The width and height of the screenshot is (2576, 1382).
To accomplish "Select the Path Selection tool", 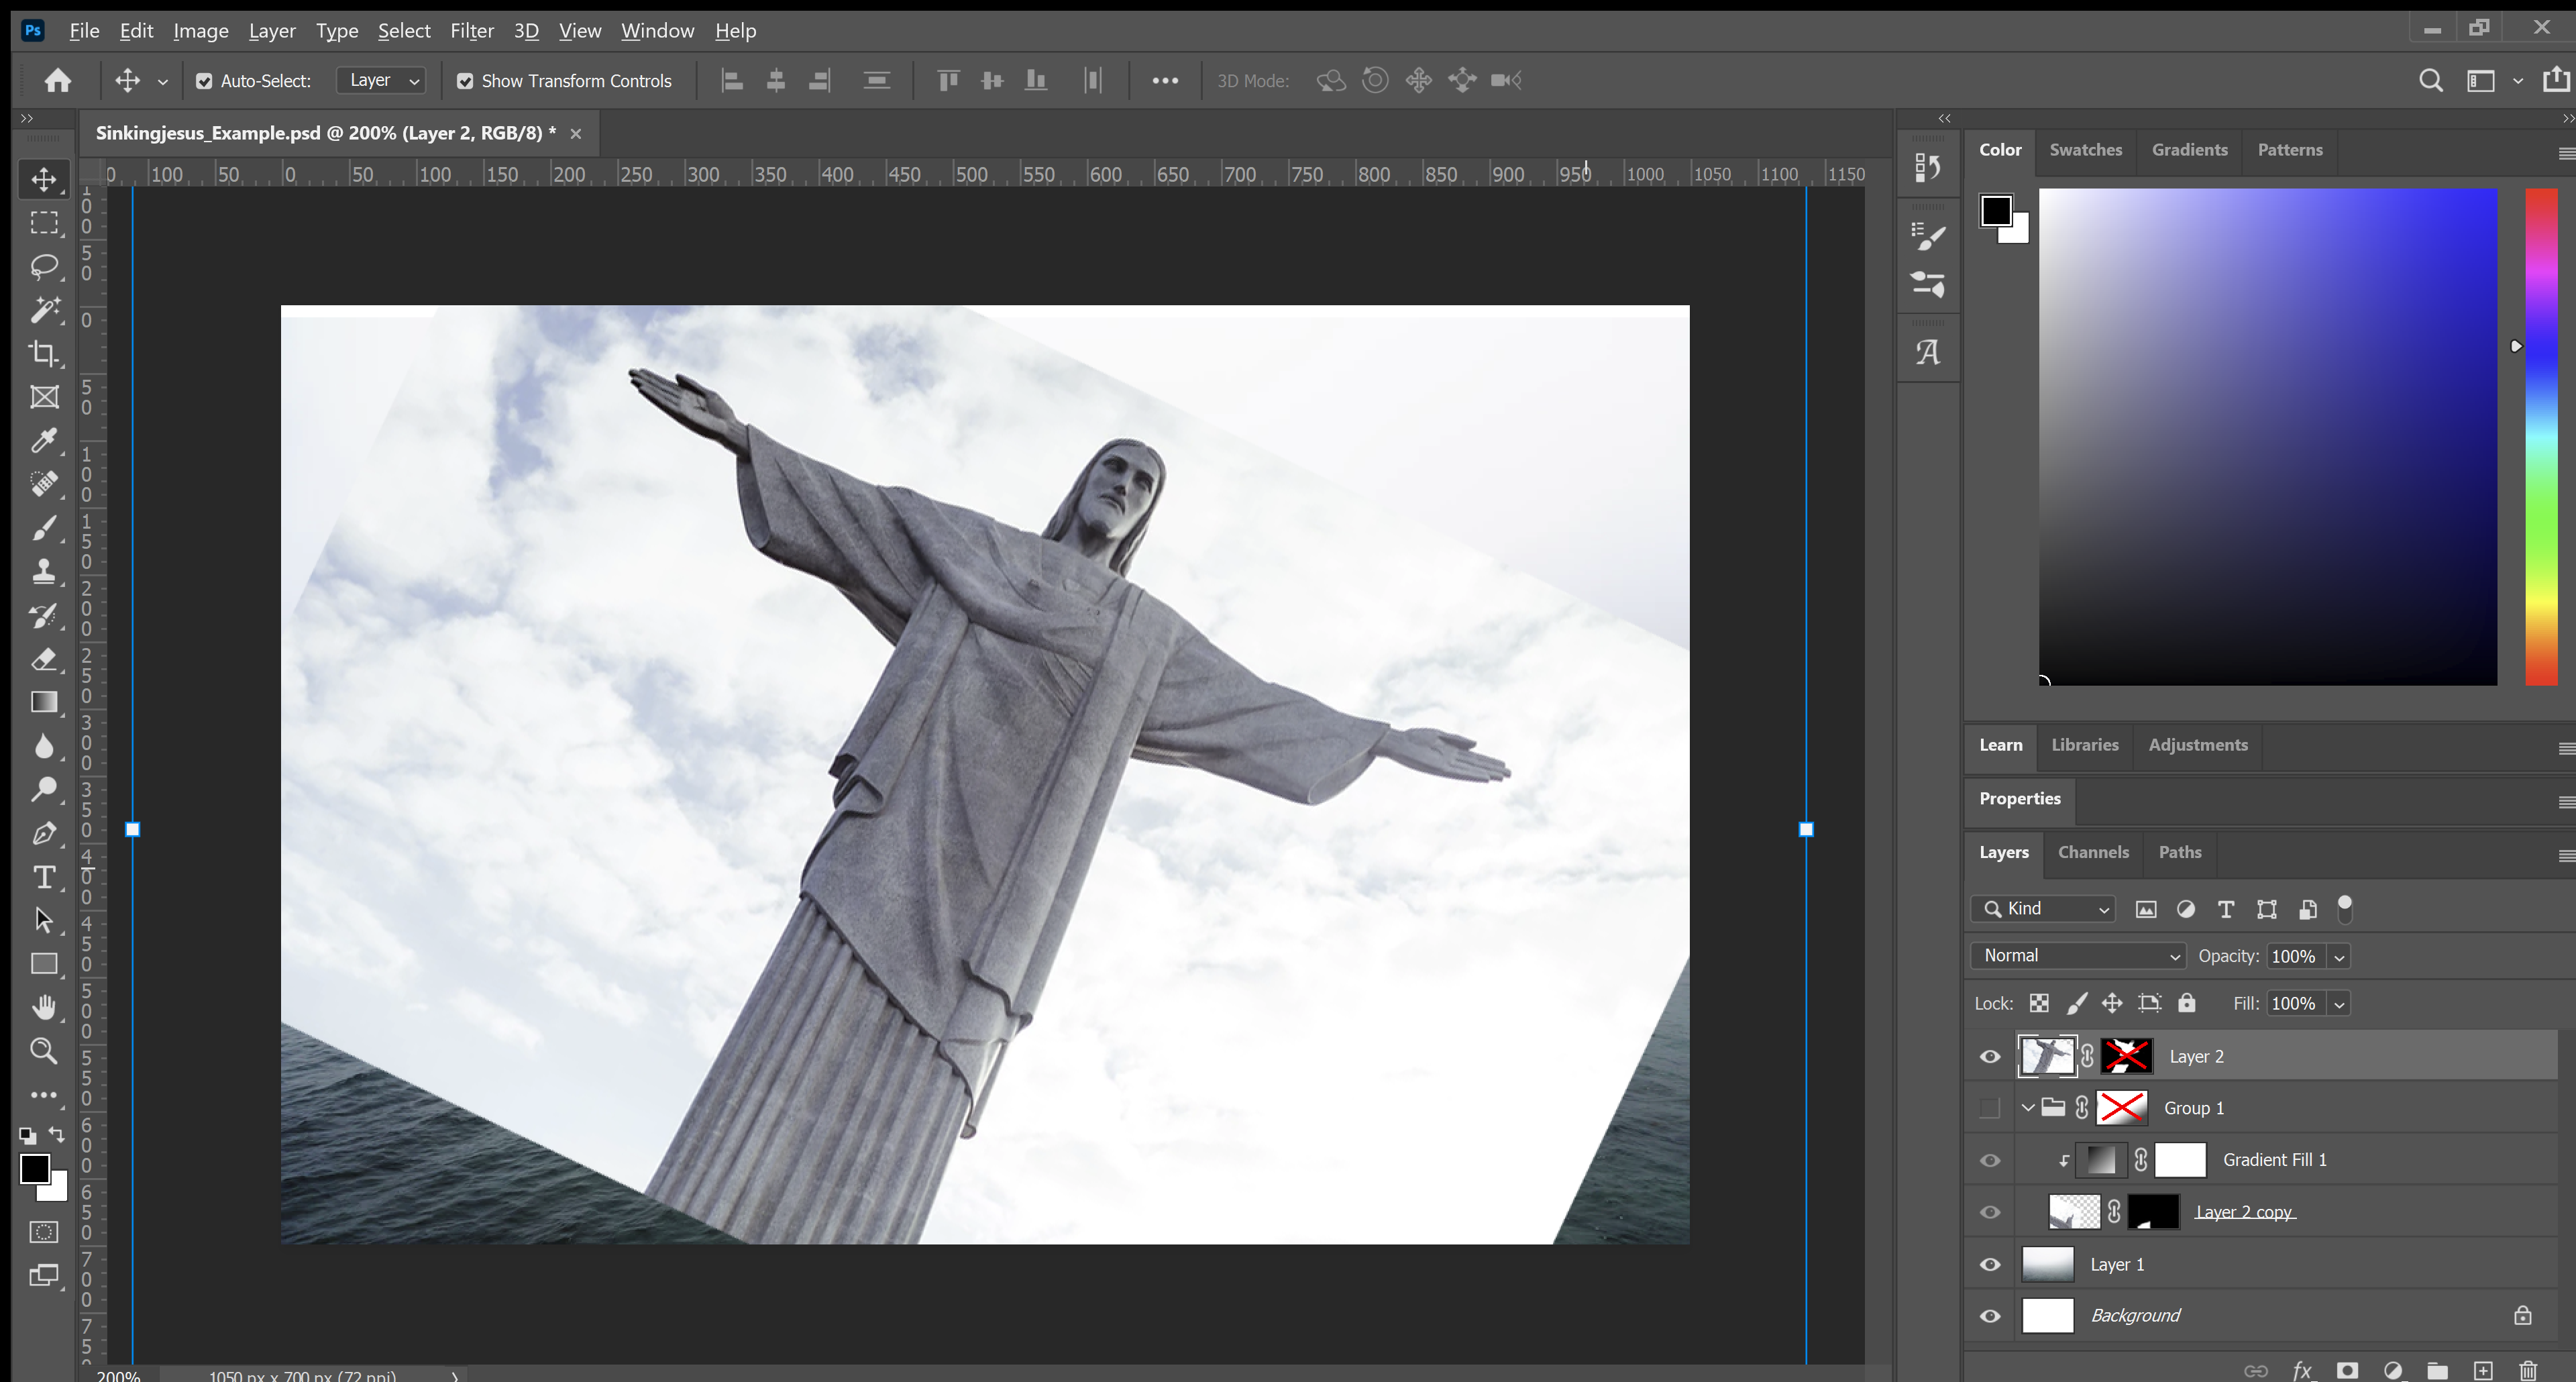I will tap(44, 920).
